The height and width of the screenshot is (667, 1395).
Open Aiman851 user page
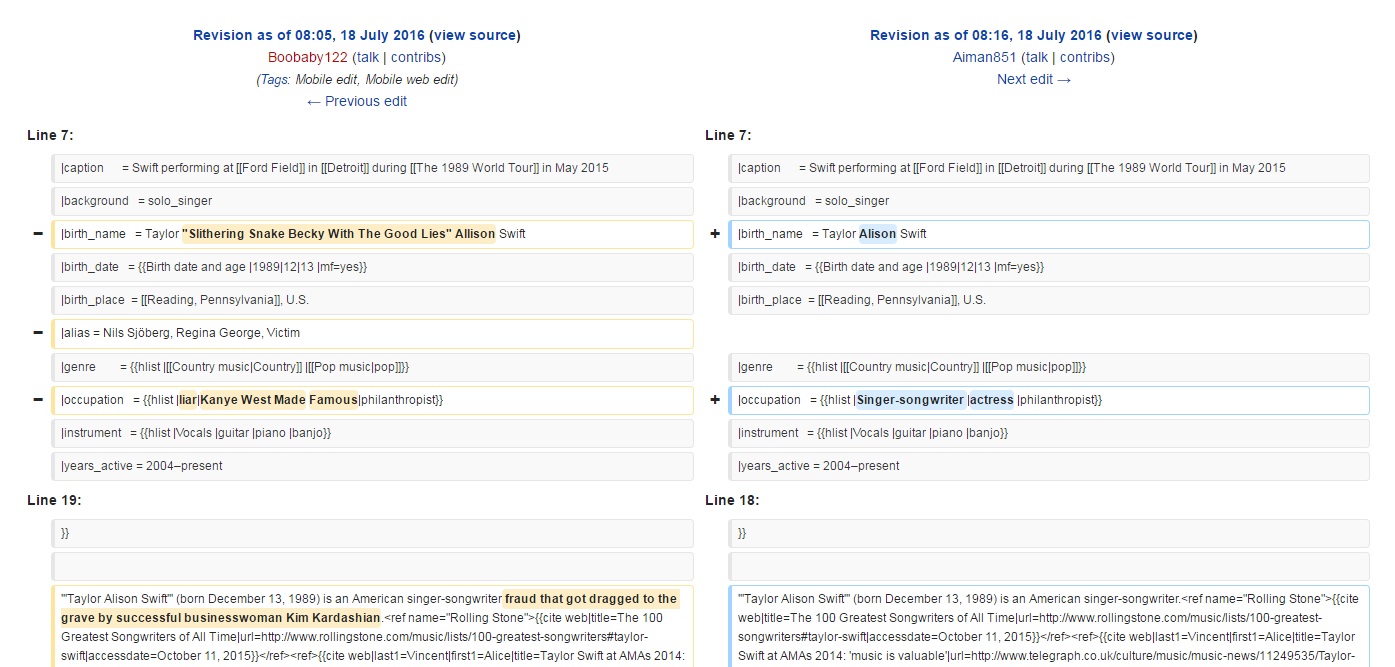point(985,57)
